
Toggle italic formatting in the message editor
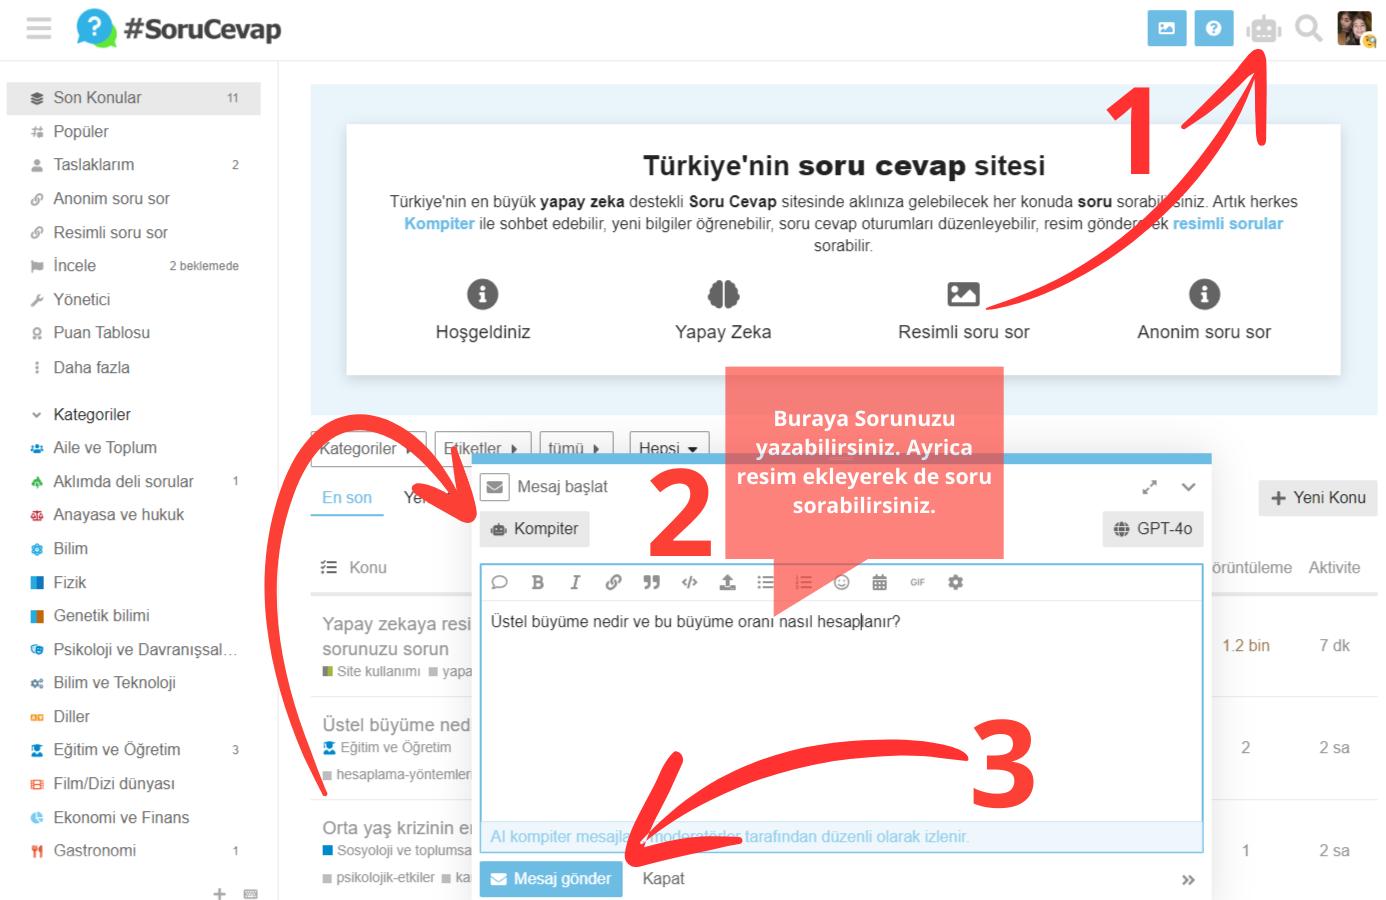(575, 581)
